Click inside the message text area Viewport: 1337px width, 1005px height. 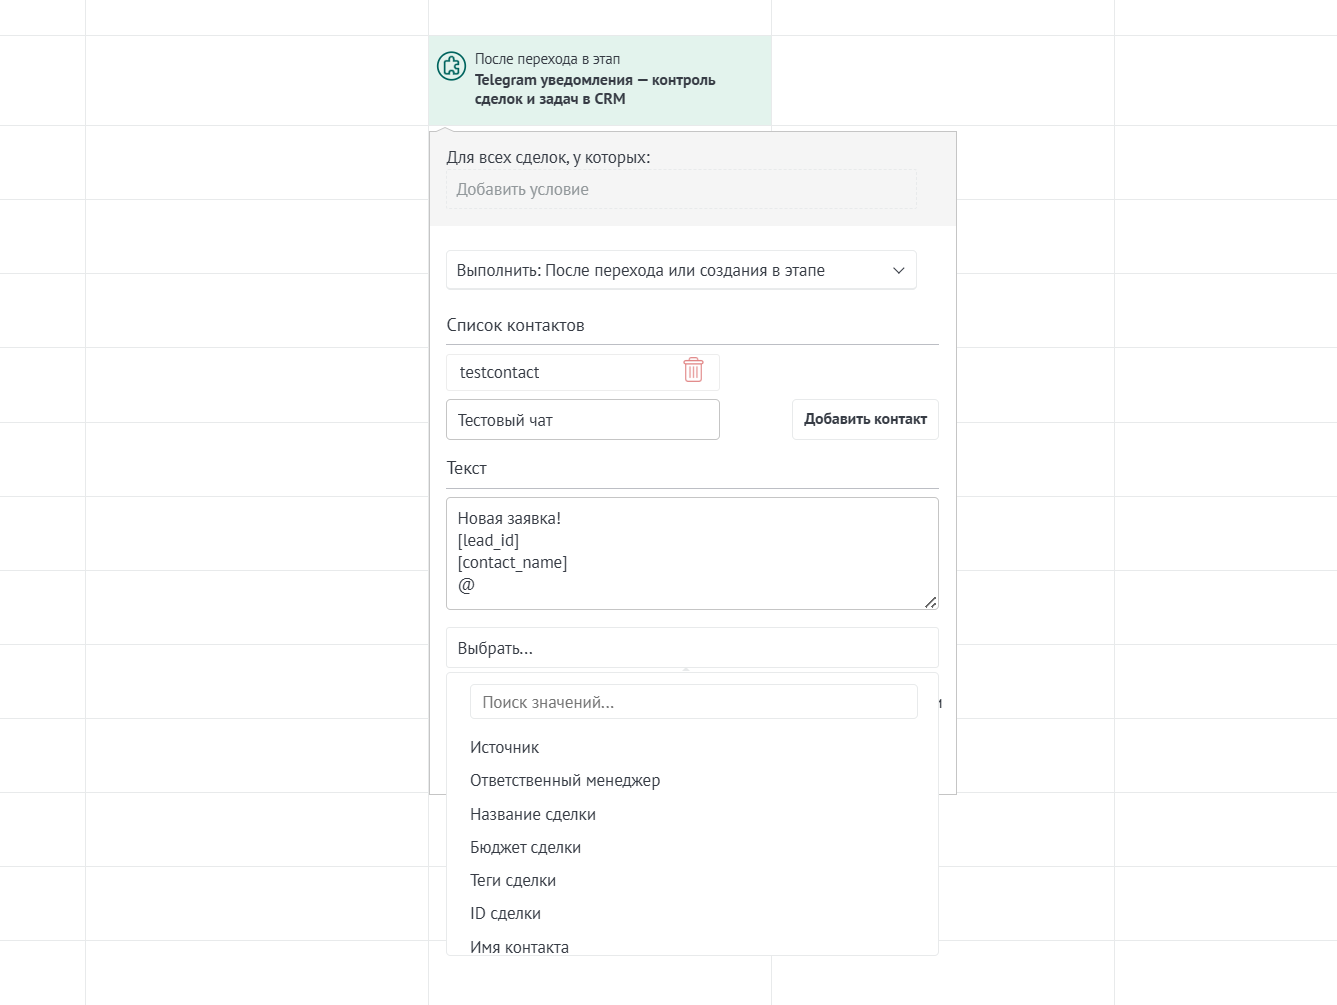692,553
